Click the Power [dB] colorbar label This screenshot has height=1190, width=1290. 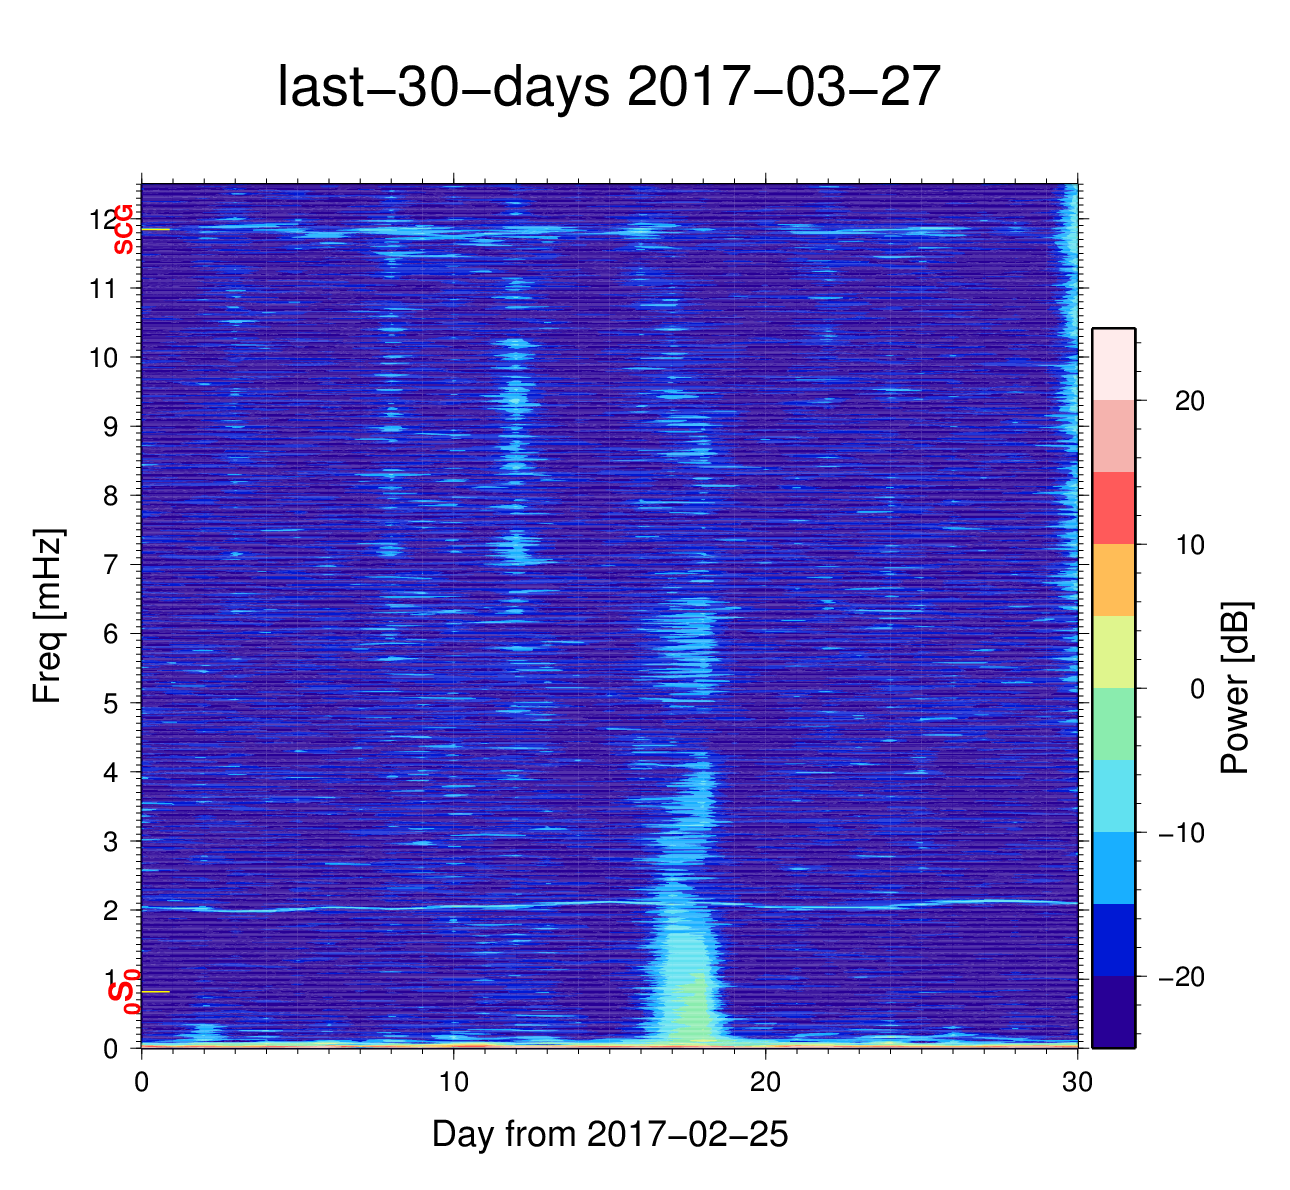click(x=1236, y=688)
